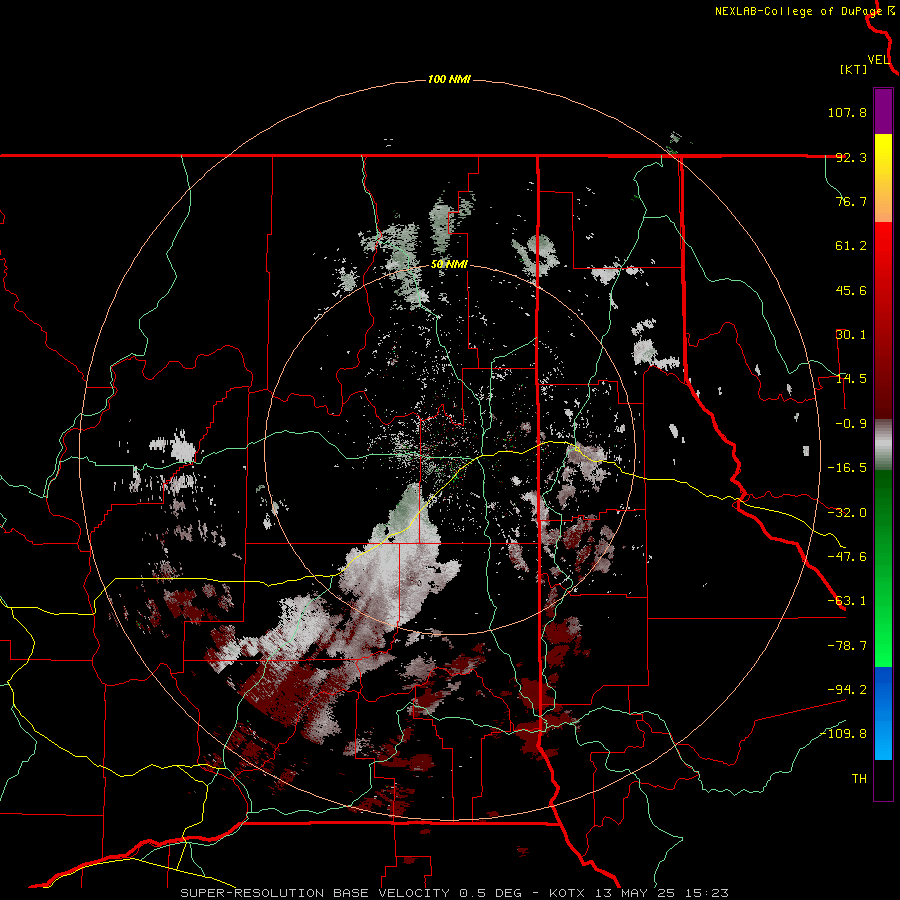Click the NEXLAB-College of DuPage label
900x900 pixels.
pos(799,11)
